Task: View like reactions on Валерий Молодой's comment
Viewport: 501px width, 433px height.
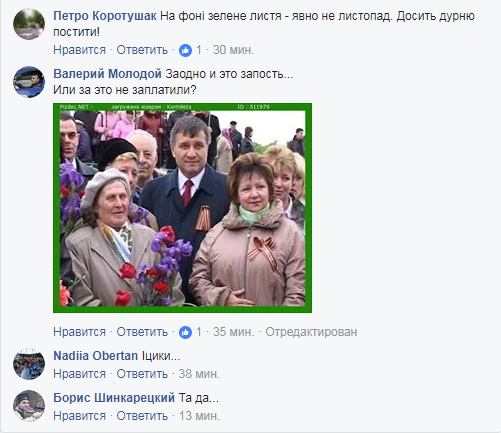Action: click(x=190, y=332)
